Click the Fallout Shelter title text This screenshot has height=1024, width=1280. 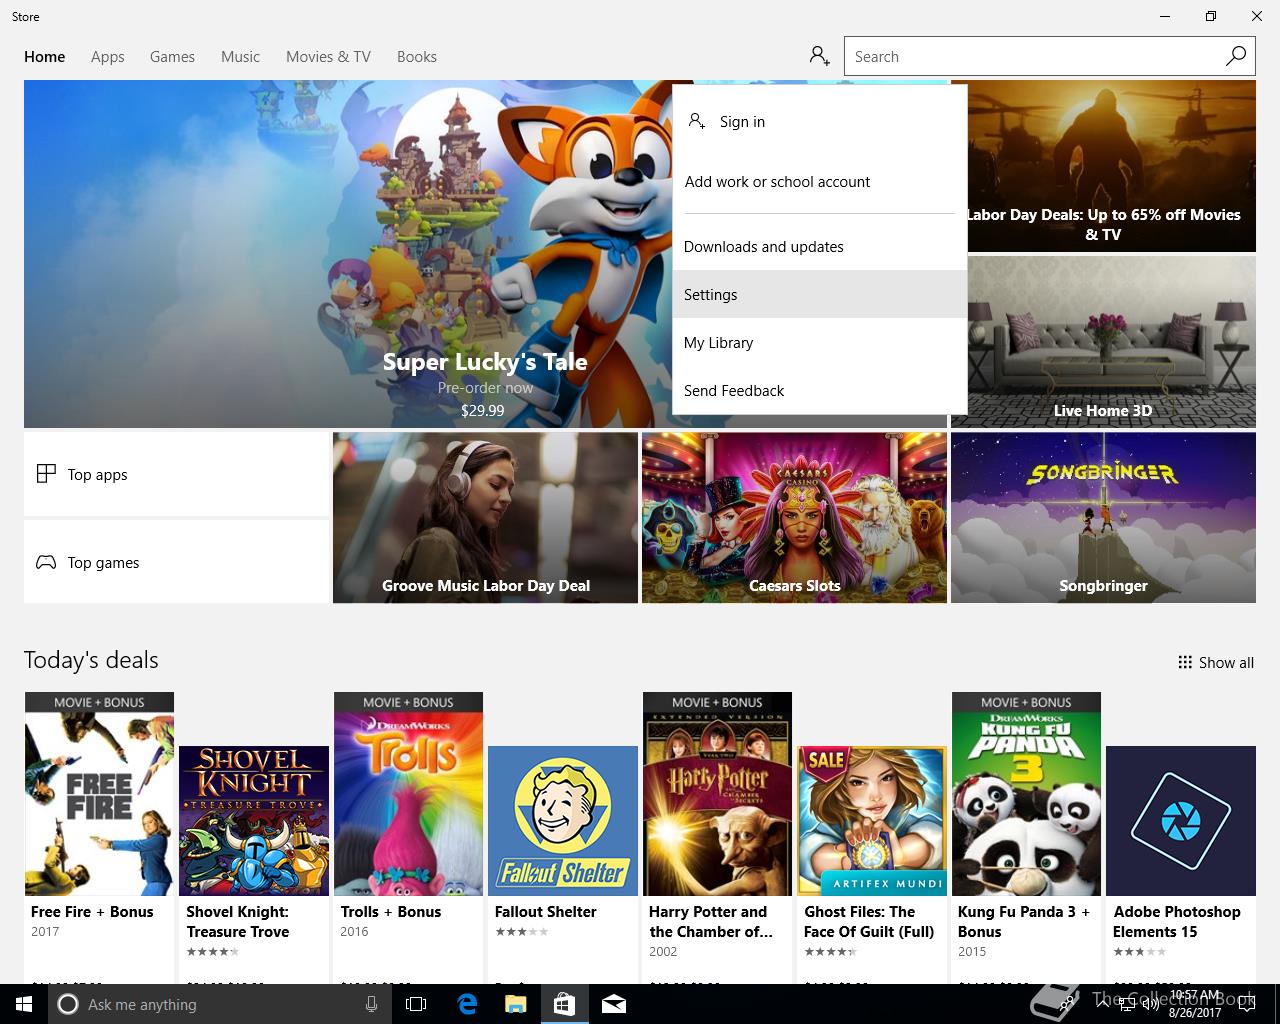545,912
